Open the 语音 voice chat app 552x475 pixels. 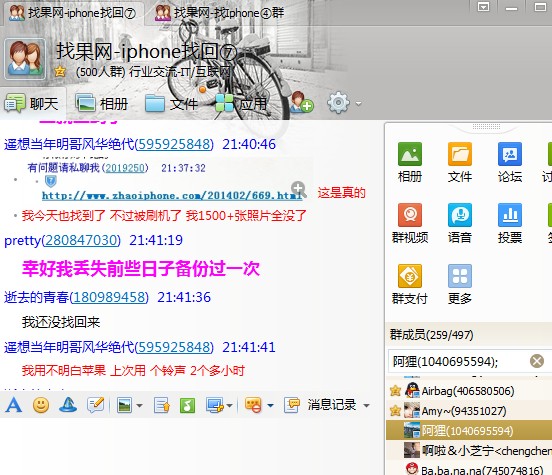(x=460, y=224)
